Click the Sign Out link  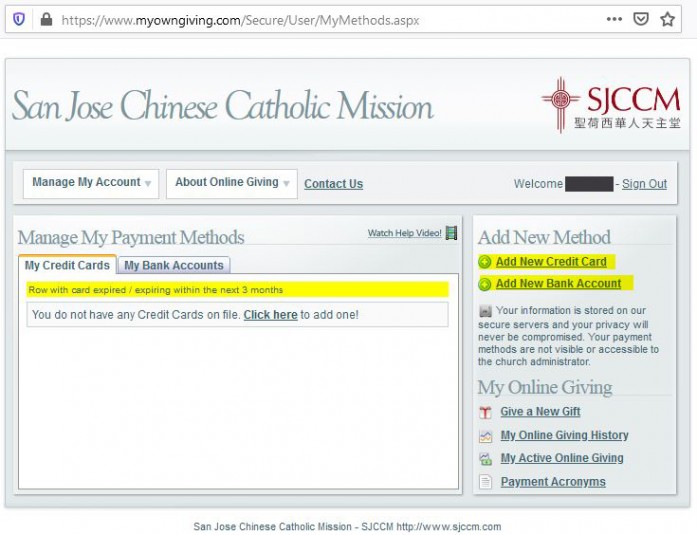pyautogui.click(x=644, y=184)
